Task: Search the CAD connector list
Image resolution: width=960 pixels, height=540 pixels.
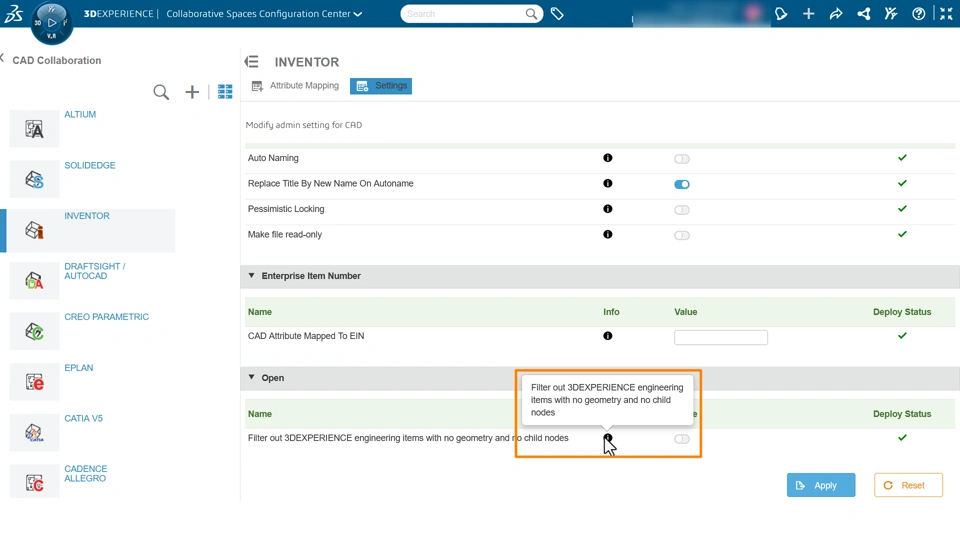Action: 161,92
